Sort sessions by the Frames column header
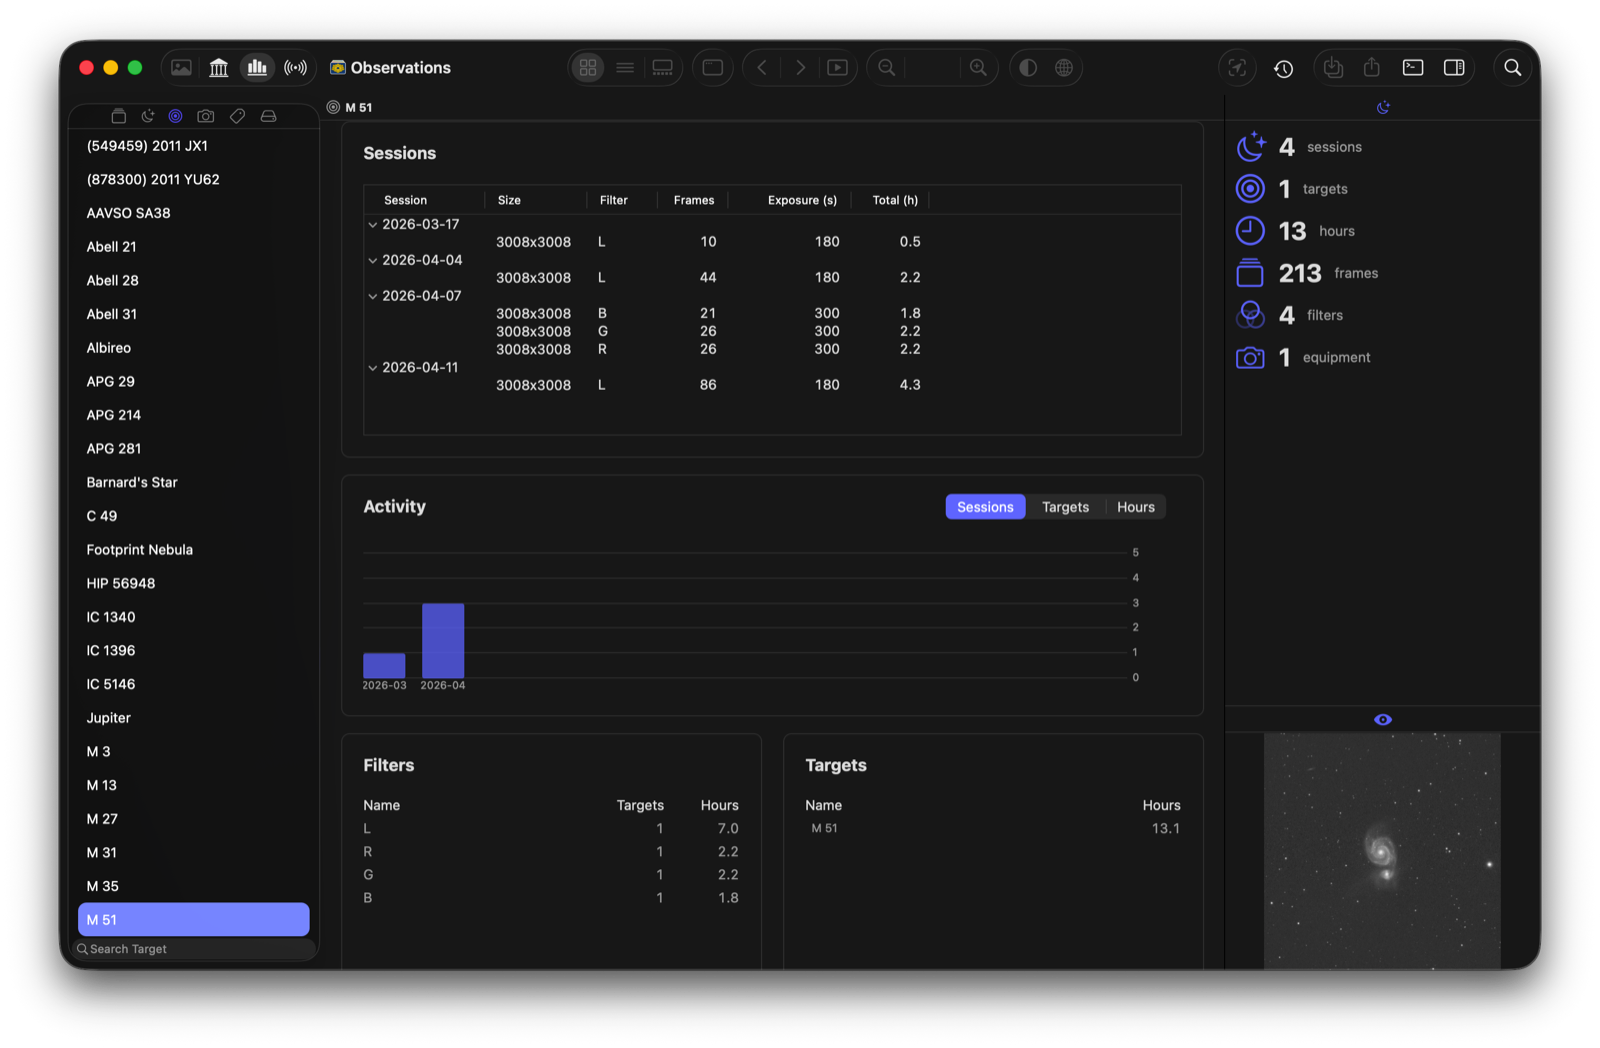This screenshot has width=1600, height=1048. click(694, 200)
